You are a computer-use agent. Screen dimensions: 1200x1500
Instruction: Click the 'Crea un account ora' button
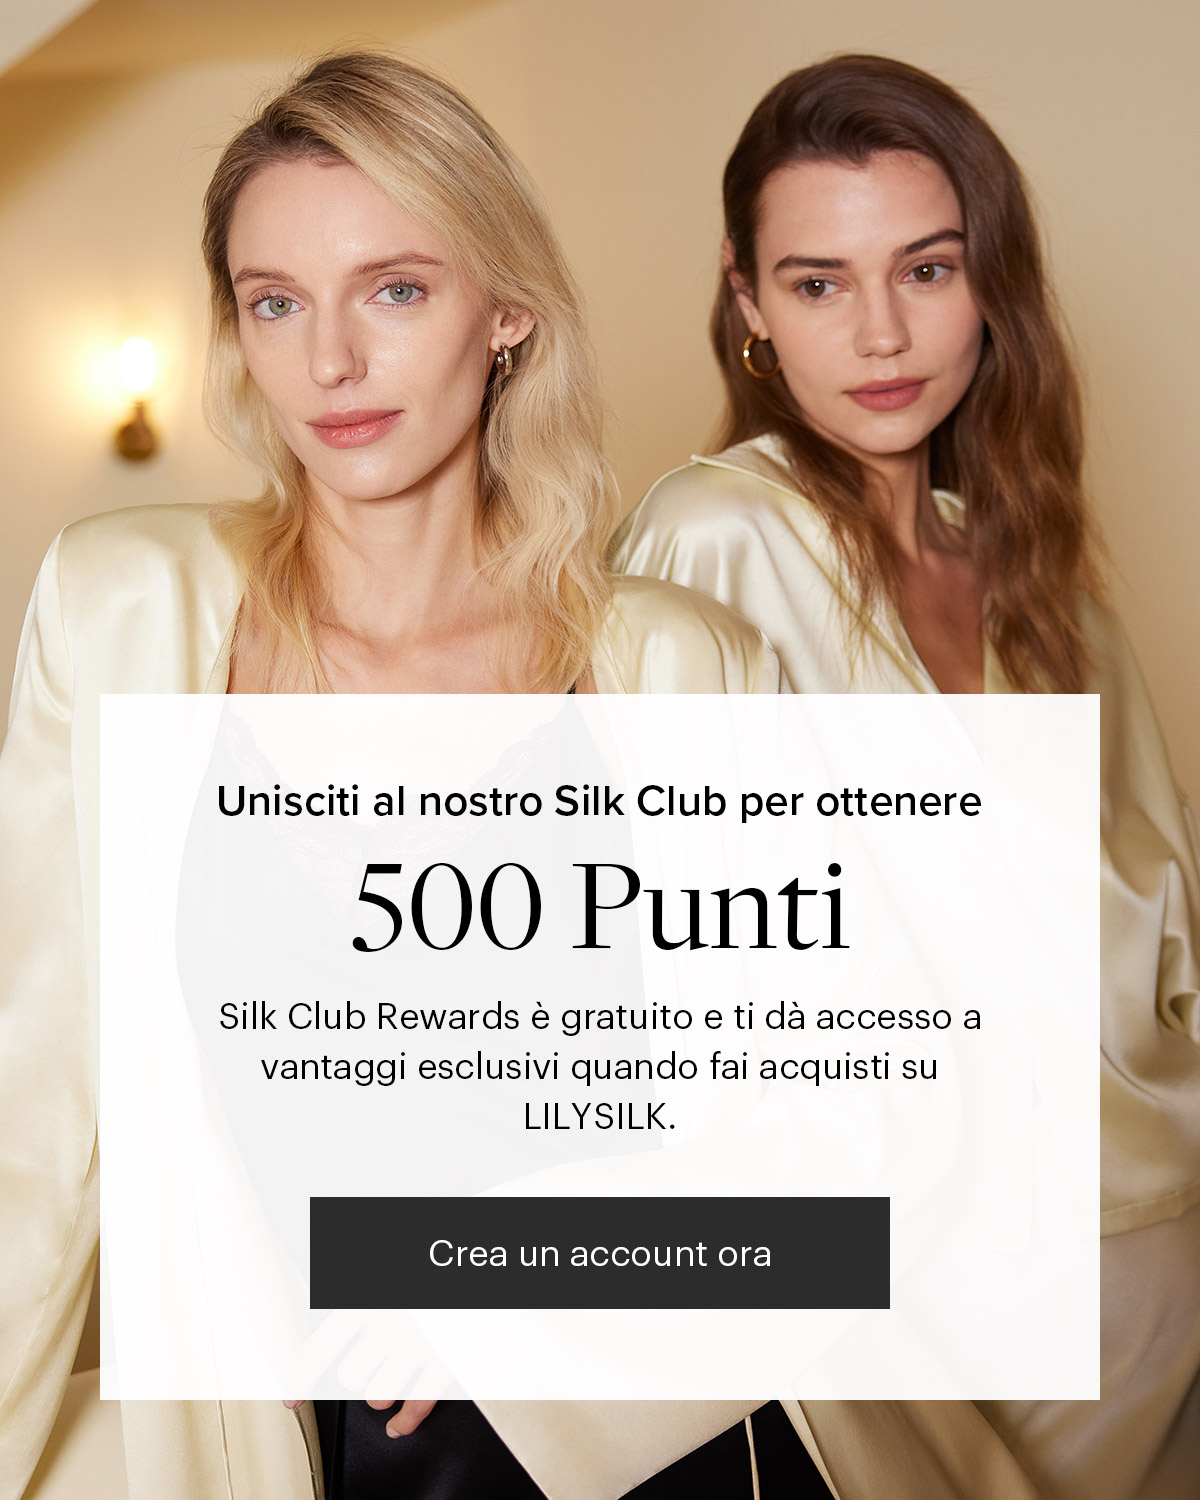[600, 1253]
